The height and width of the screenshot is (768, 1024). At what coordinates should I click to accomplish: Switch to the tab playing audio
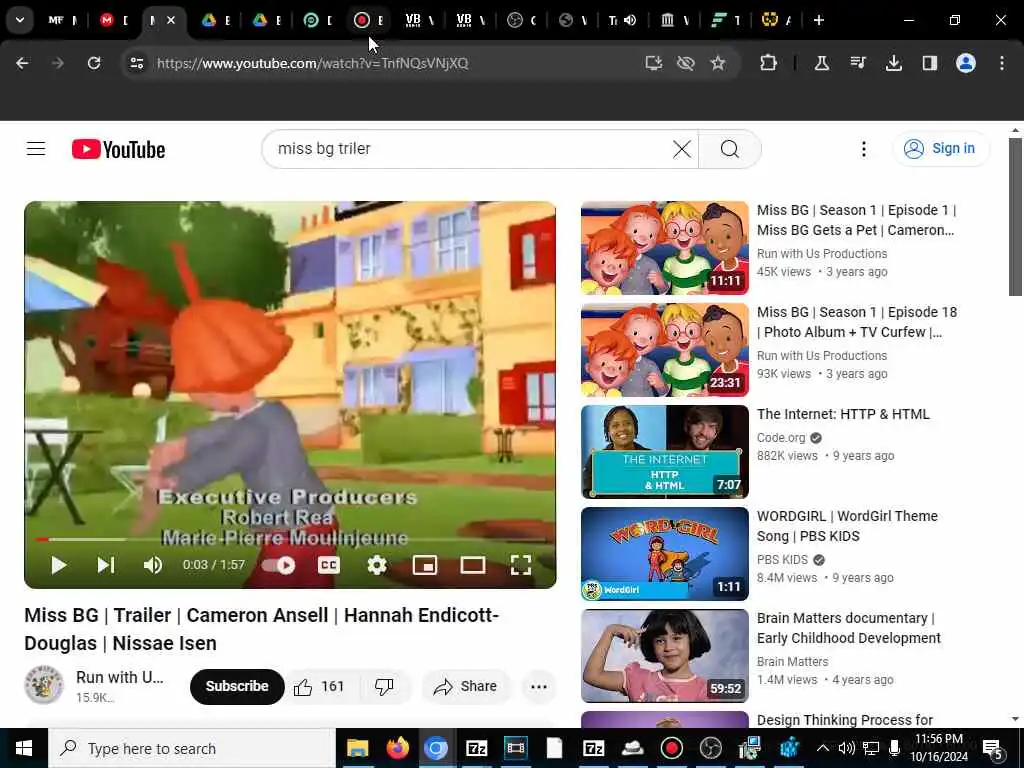tap(623, 20)
